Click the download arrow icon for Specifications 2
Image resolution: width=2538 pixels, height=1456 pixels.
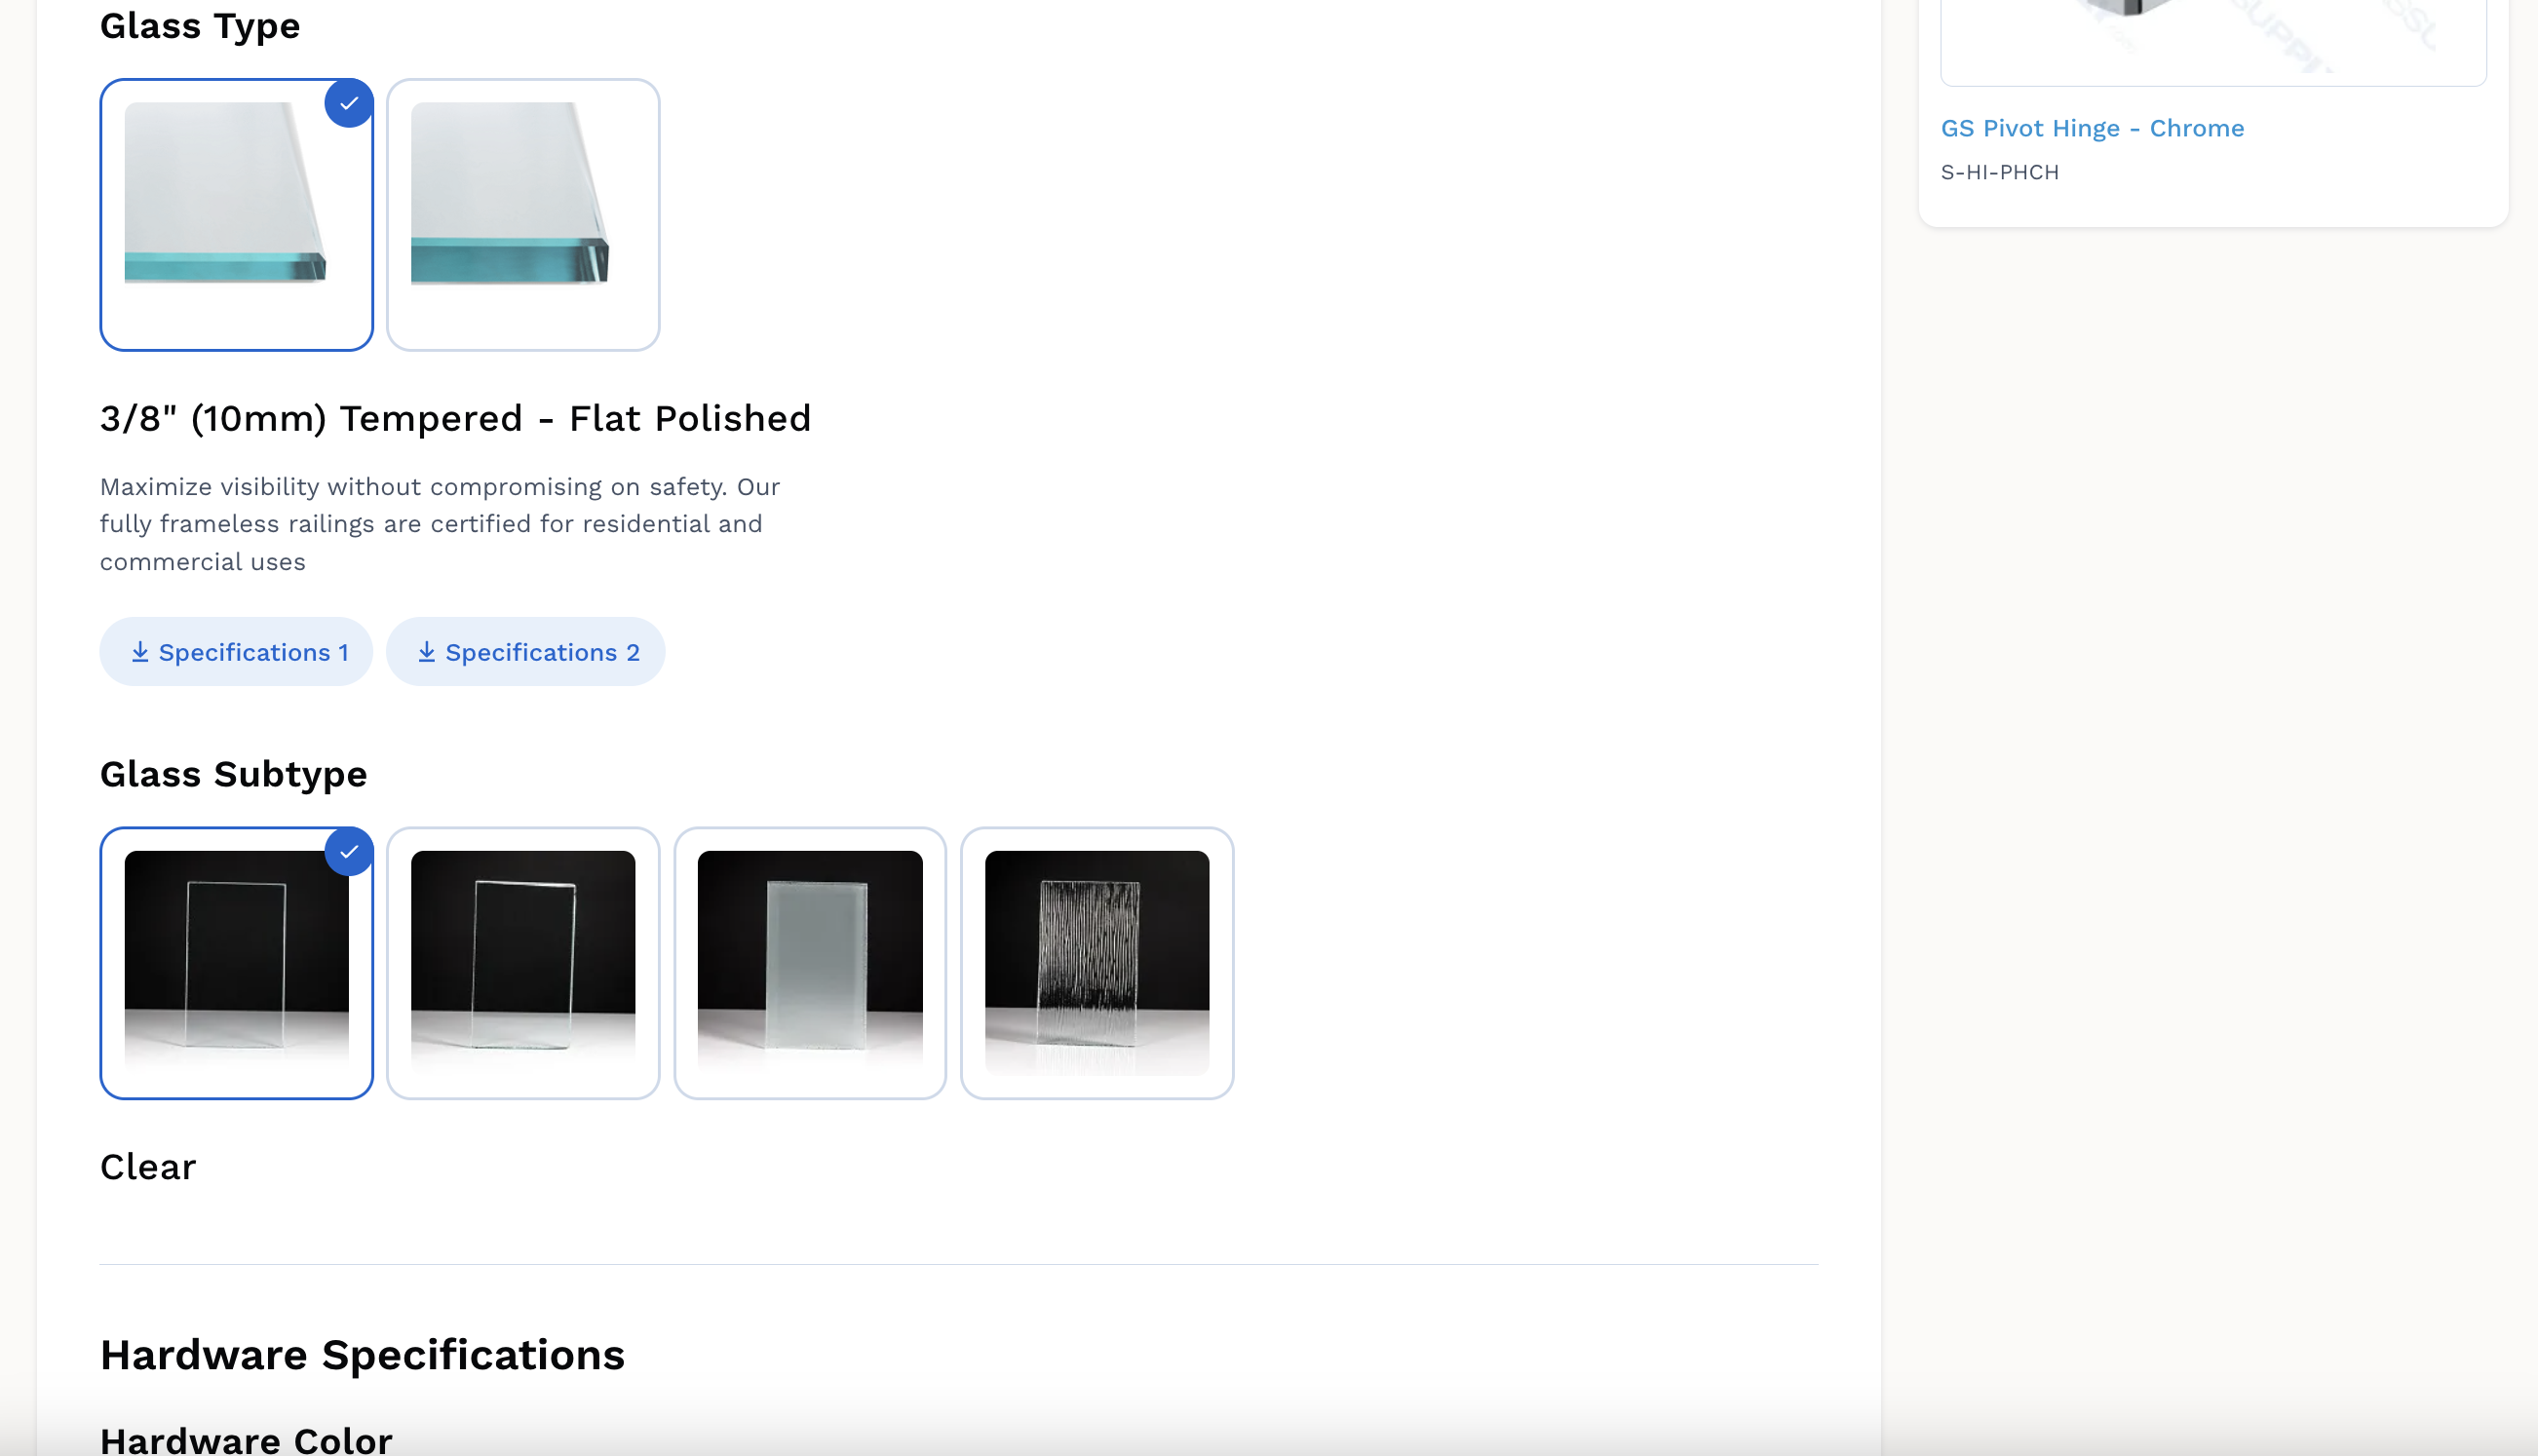coord(427,652)
